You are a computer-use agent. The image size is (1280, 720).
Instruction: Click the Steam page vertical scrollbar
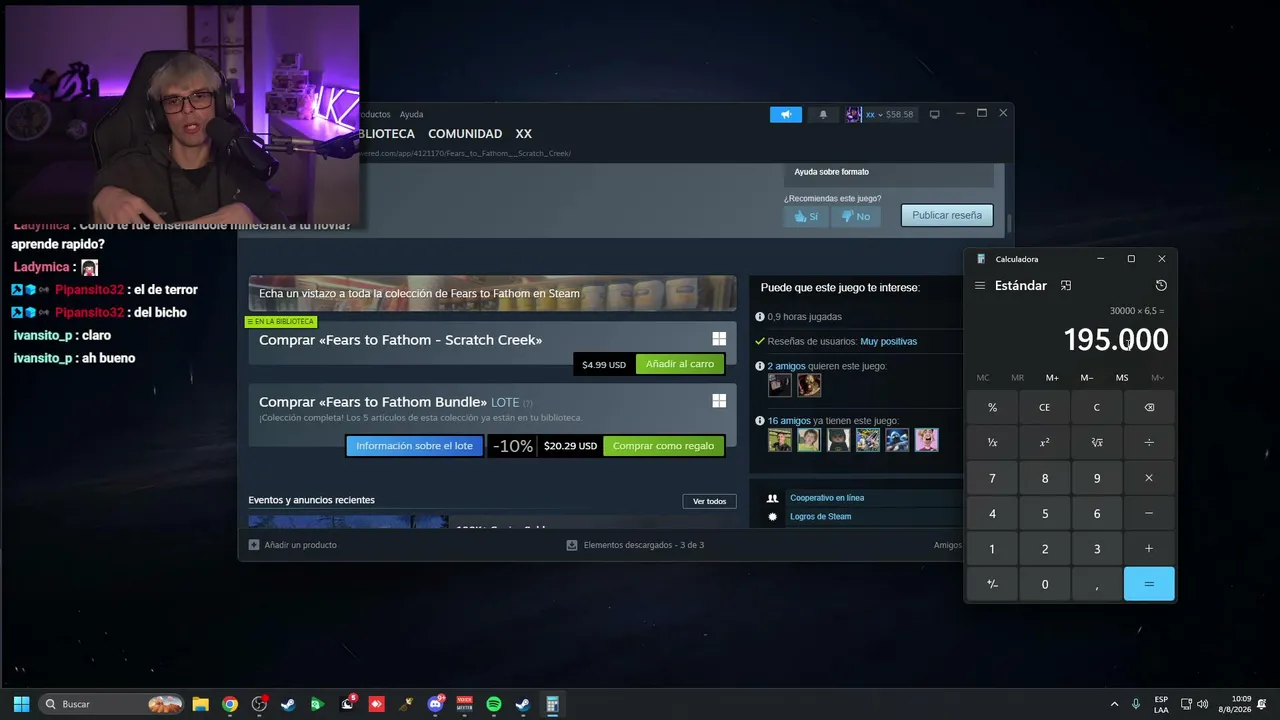[1009, 223]
